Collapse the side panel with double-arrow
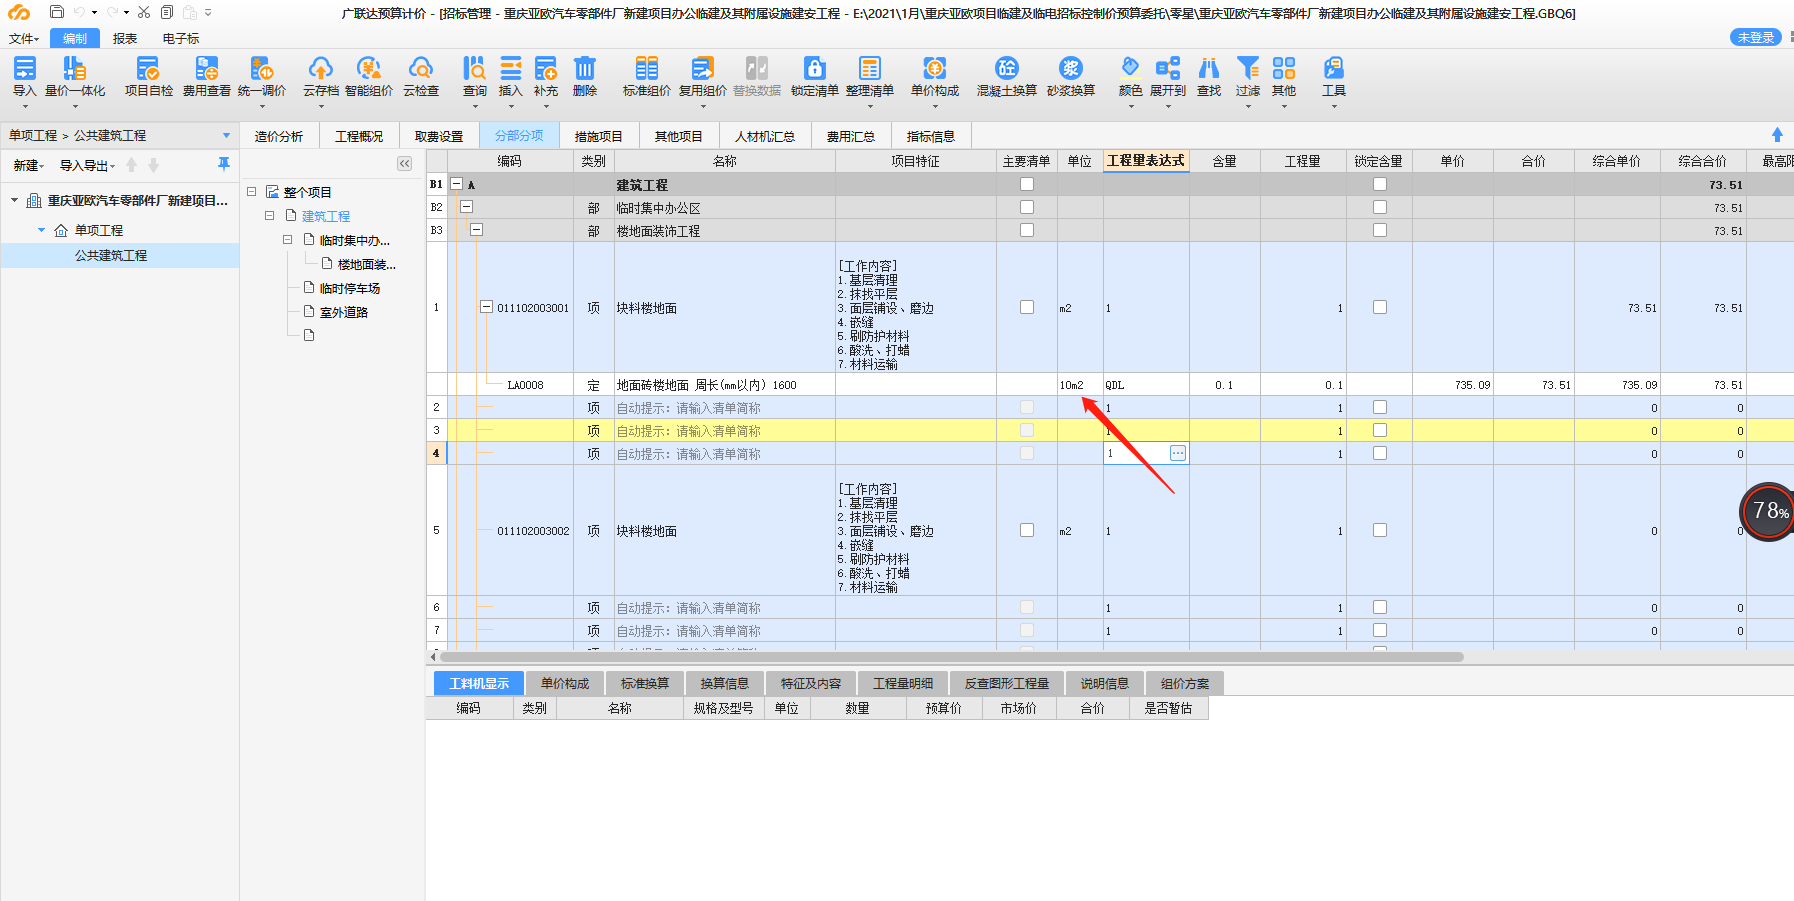 (x=404, y=163)
